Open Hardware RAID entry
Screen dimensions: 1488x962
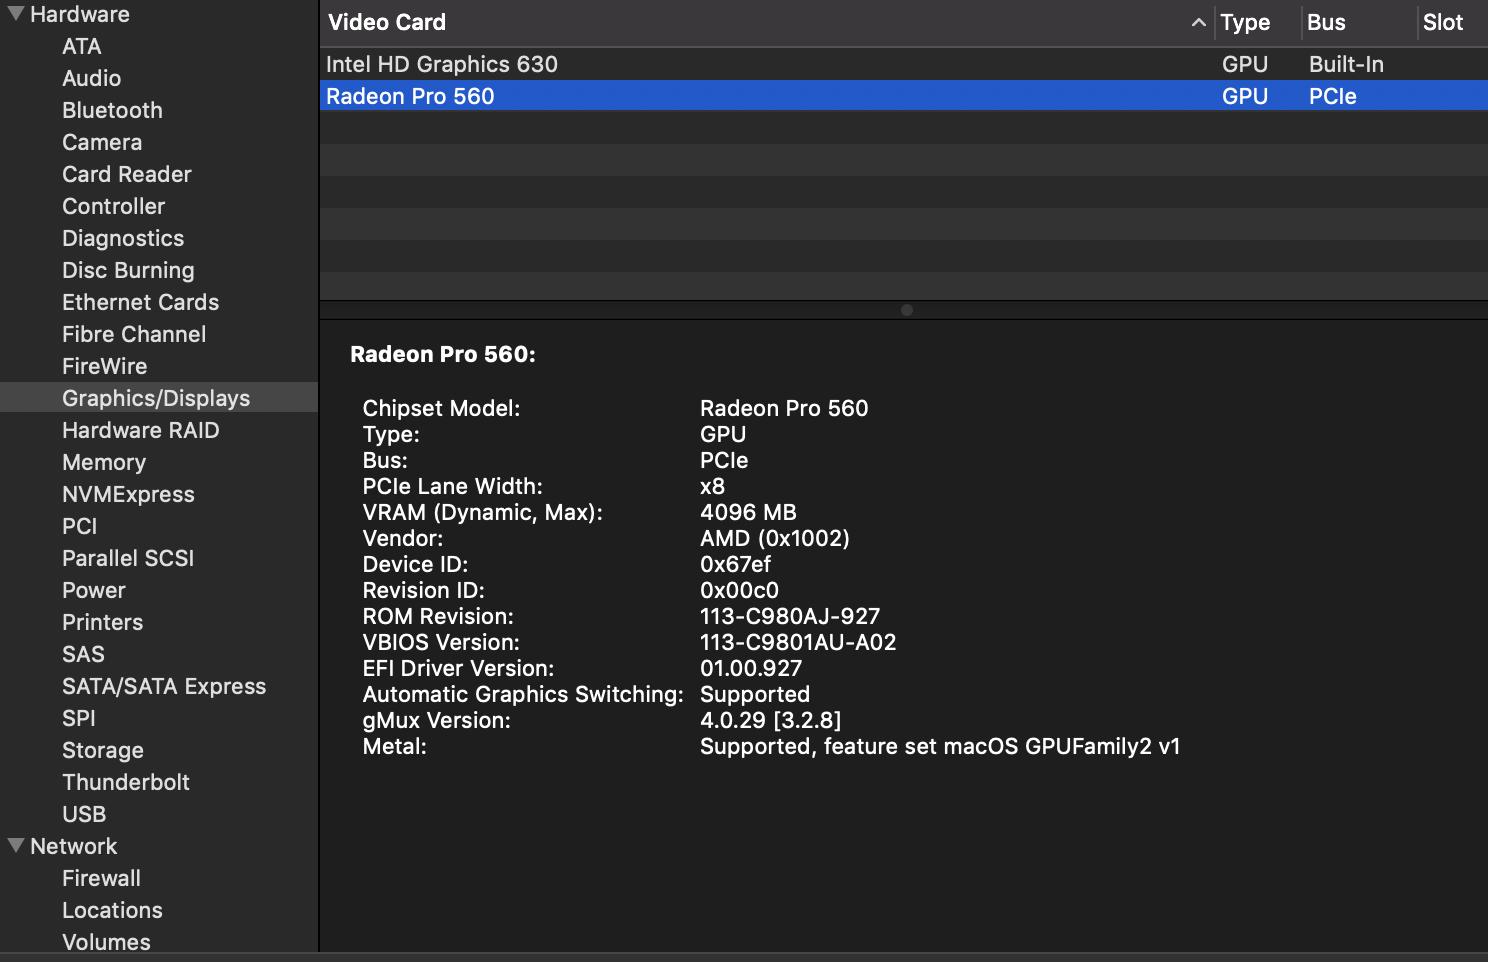click(141, 430)
